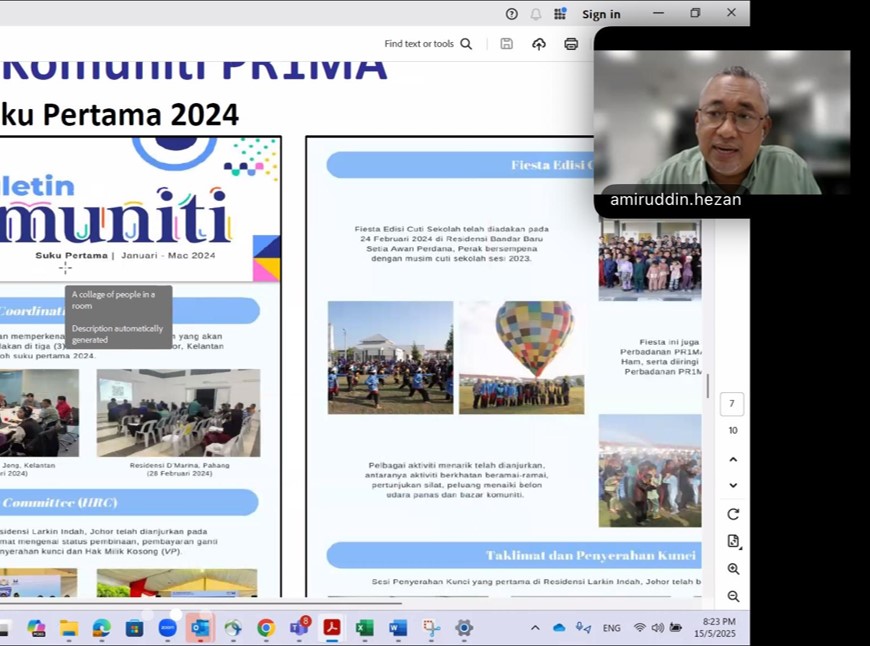Zoom out using the minus magnifier
The image size is (870, 646).
click(x=733, y=596)
